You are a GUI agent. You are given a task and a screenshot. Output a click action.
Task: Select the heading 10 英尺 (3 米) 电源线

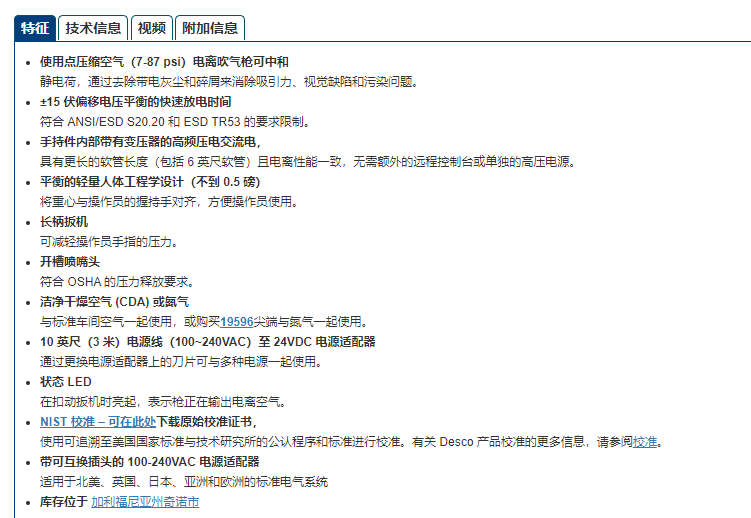click(207, 342)
